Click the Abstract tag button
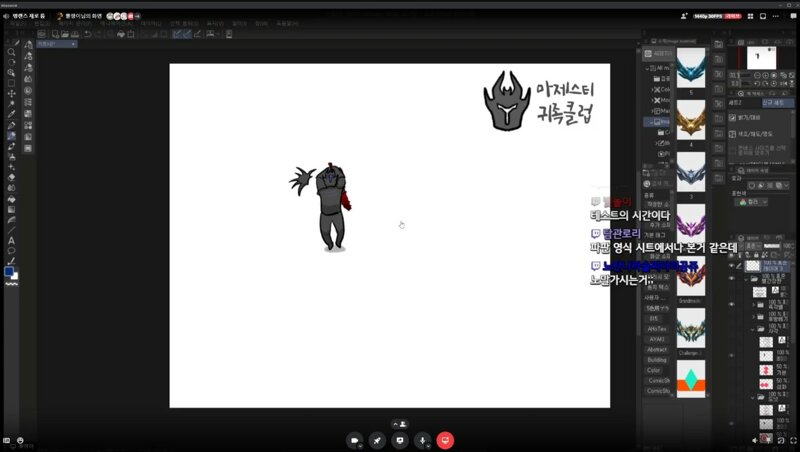The width and height of the screenshot is (800, 452). [x=657, y=349]
